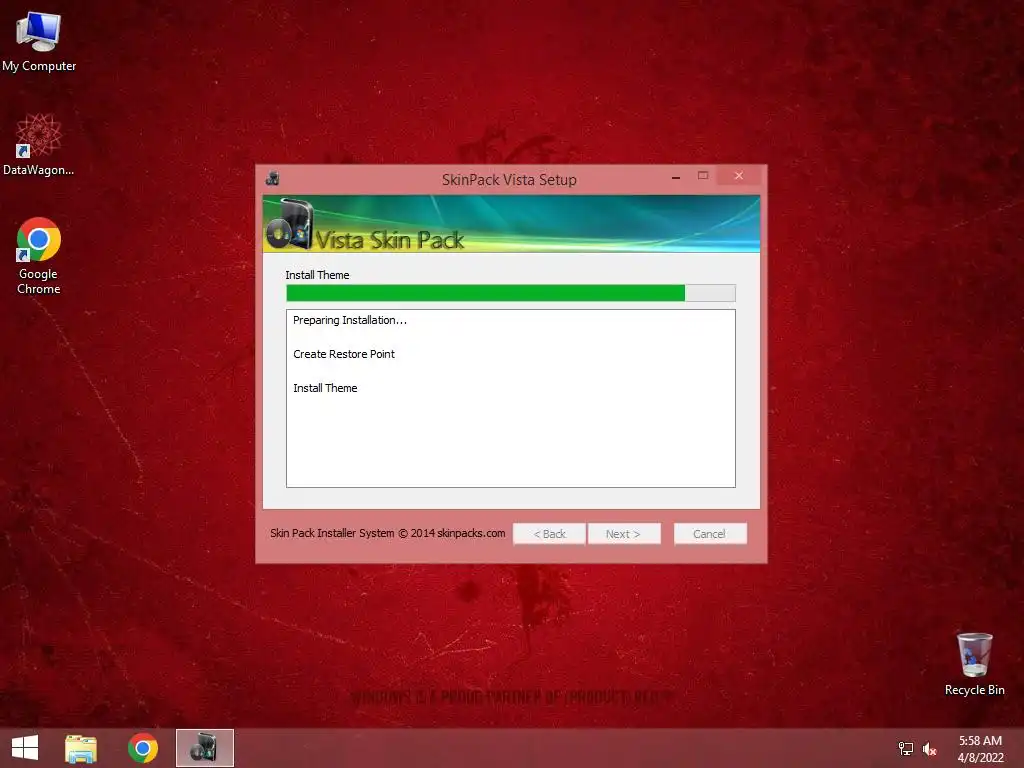Click the 'Skin Pack Installer System © 2014 skinpacks.com' text
Viewport: 1024px width, 768px height.
pyautogui.click(x=388, y=533)
